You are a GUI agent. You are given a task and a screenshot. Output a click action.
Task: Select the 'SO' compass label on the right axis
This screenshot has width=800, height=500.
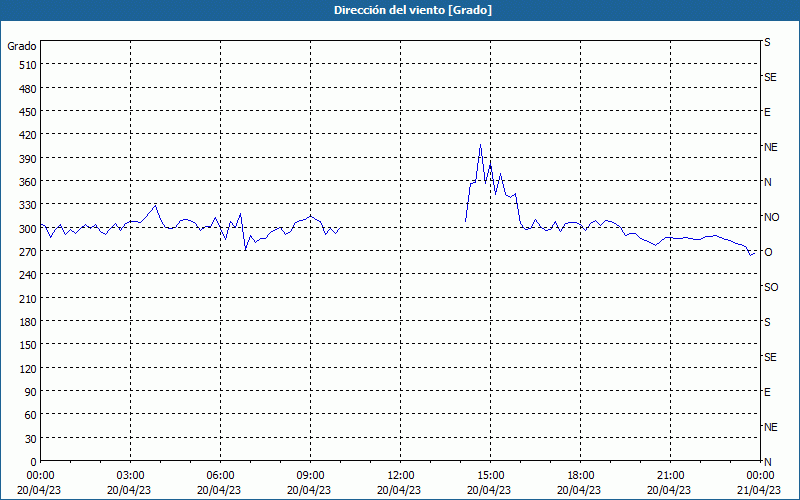[x=771, y=287]
